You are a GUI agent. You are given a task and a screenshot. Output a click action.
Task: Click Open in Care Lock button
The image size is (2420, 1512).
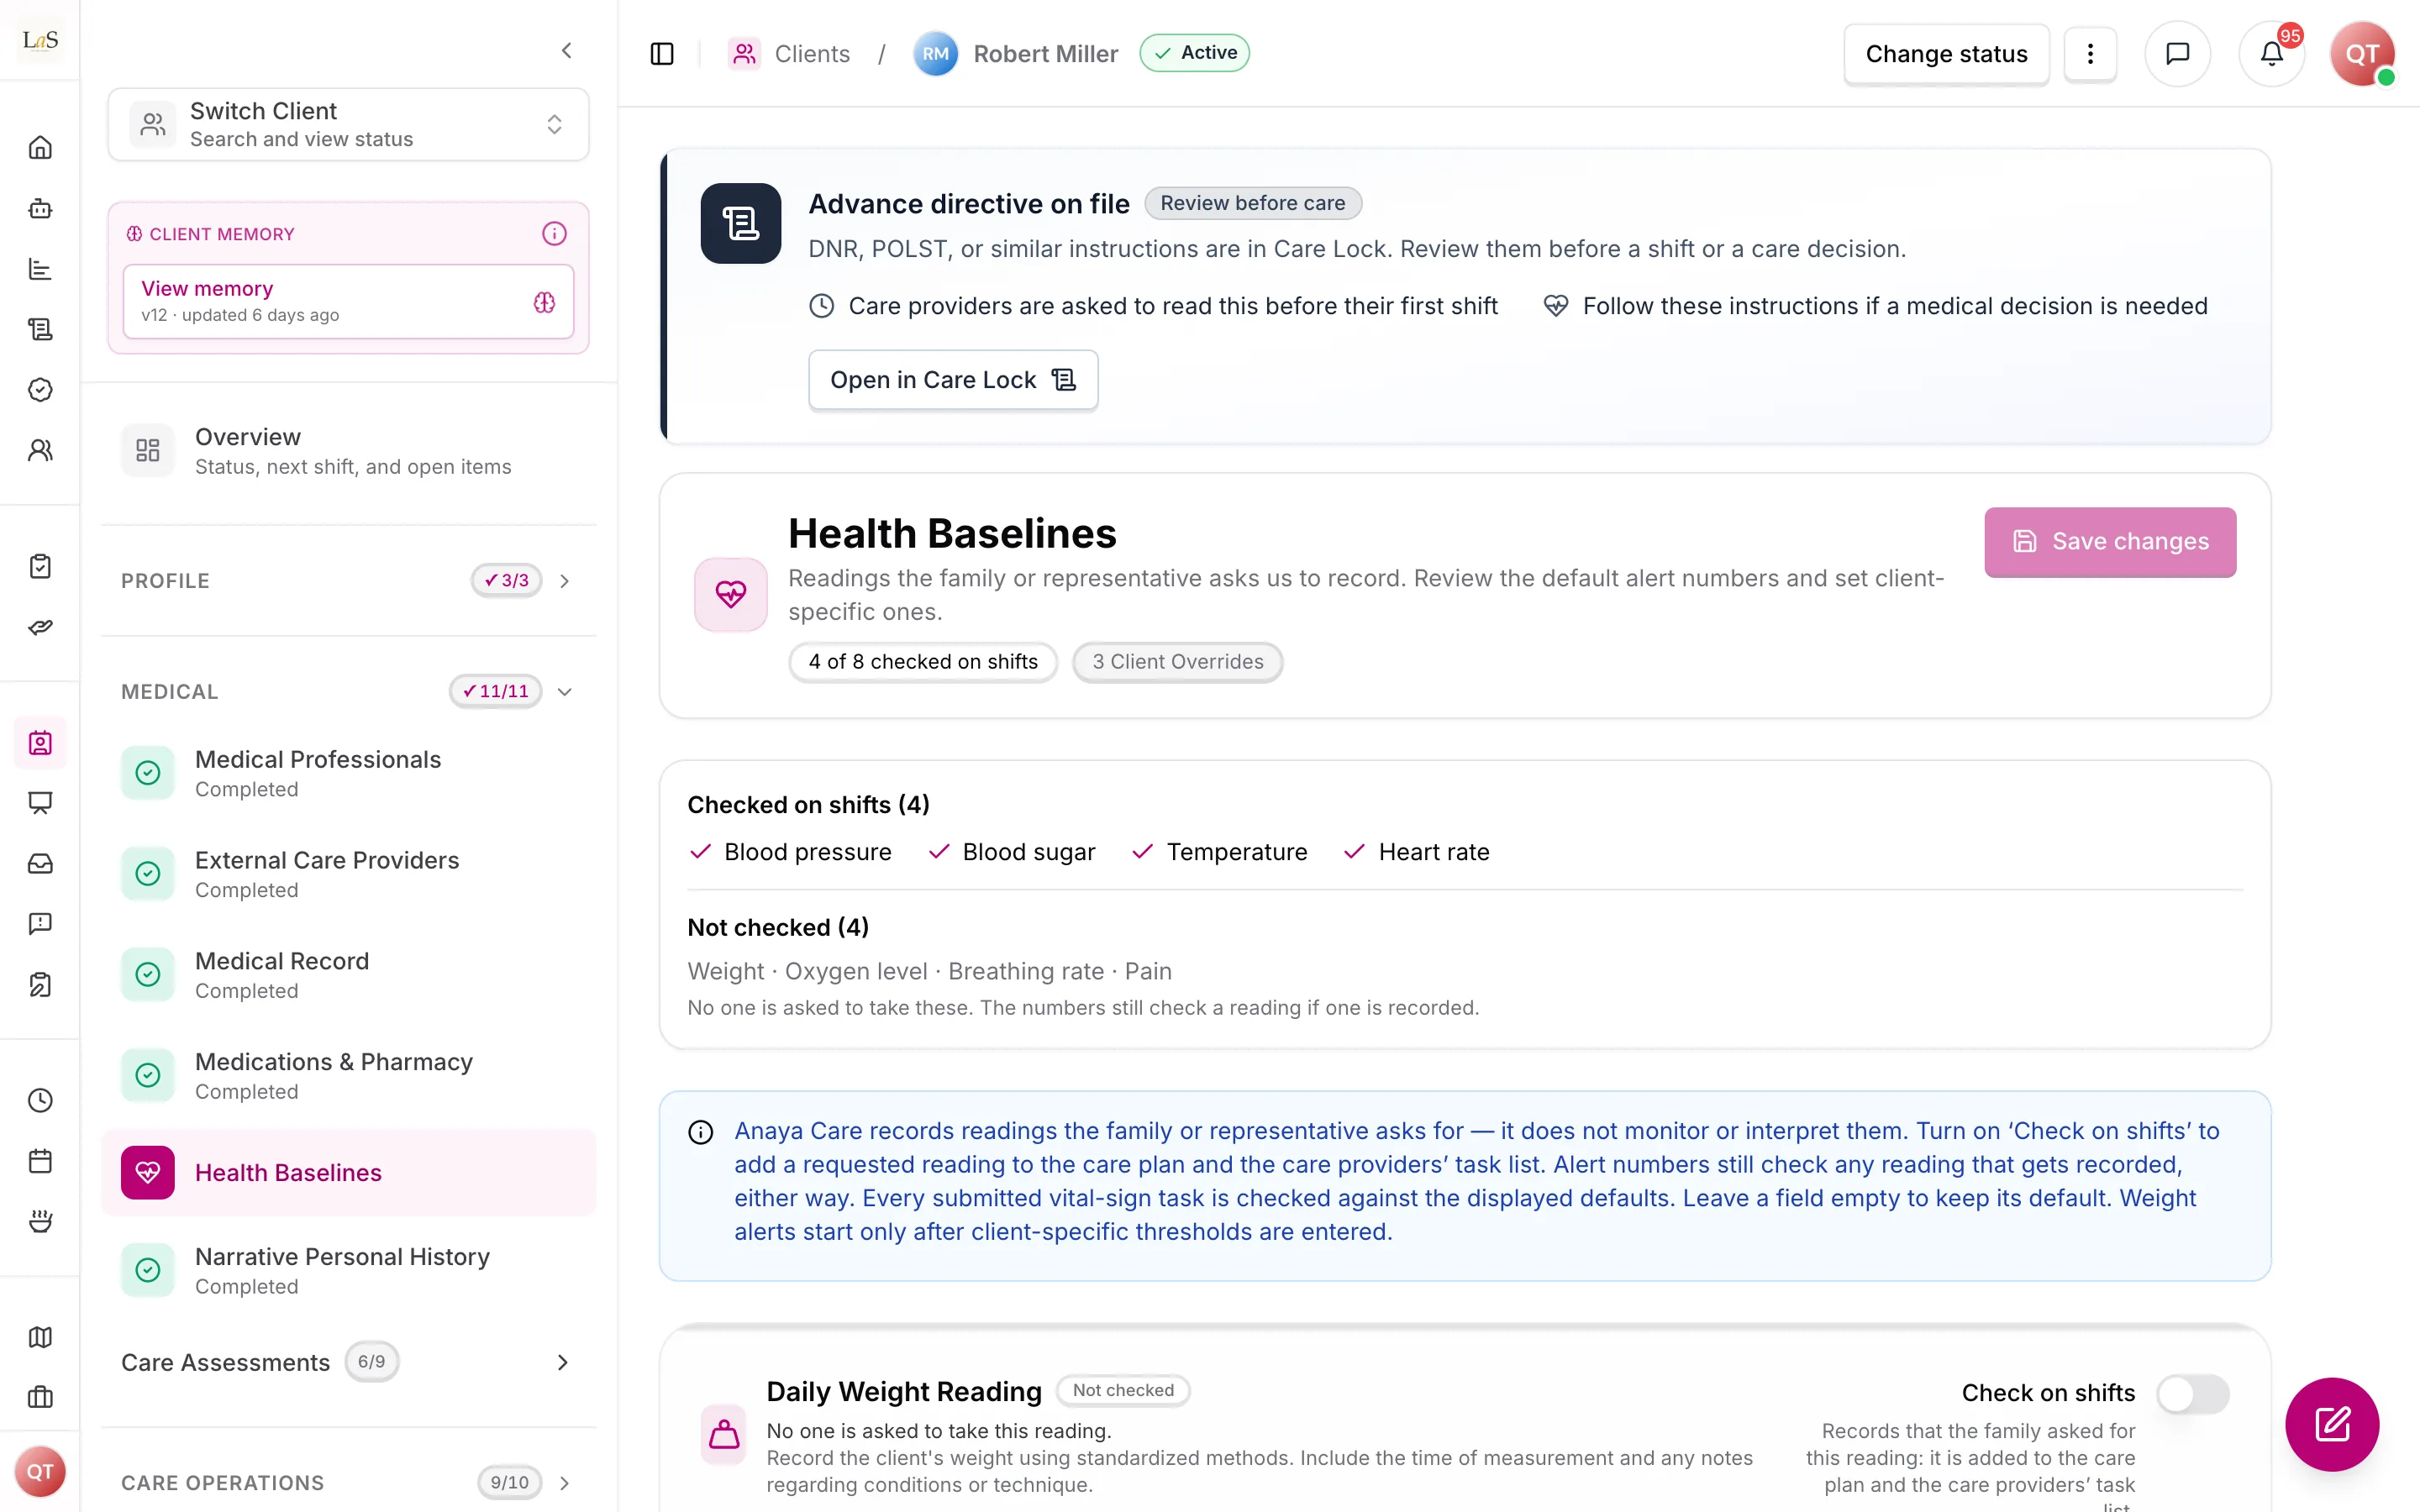[953, 380]
